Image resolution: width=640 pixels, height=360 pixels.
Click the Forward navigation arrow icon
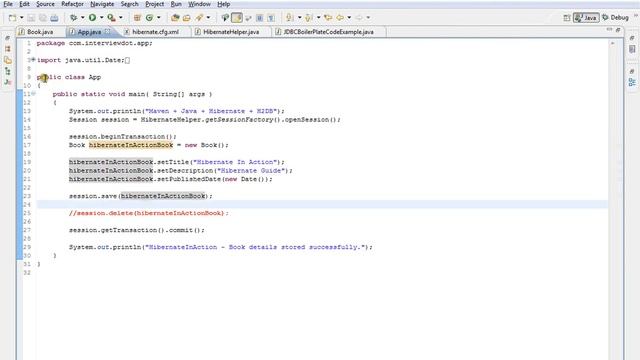[359, 18]
